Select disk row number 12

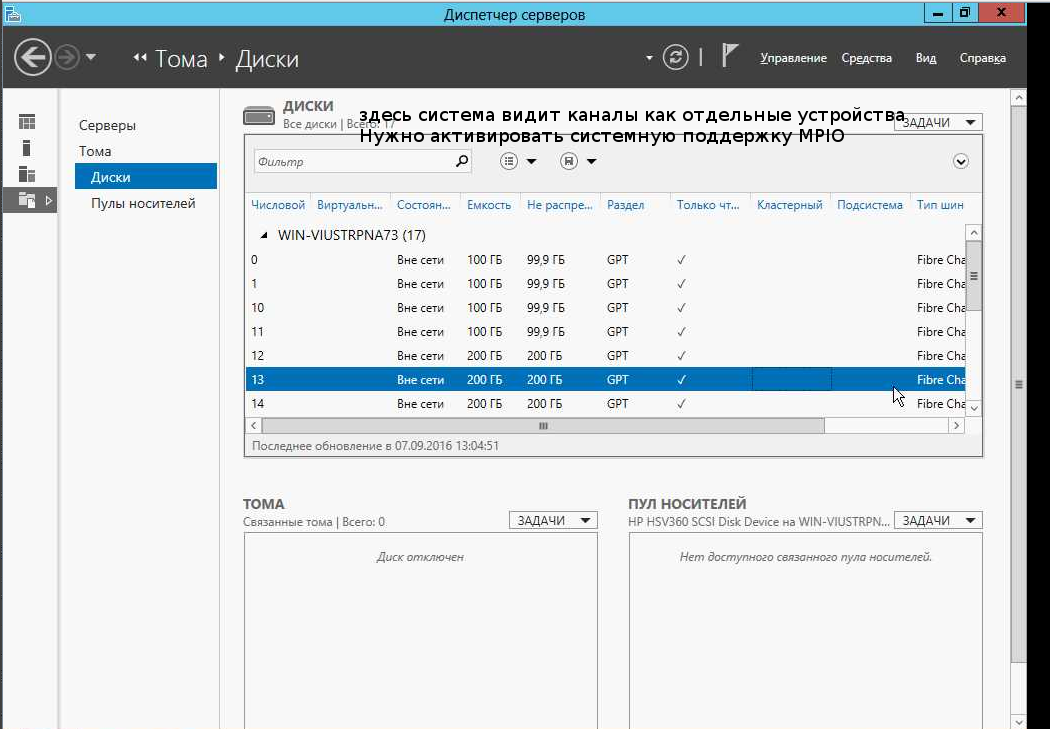[605, 355]
